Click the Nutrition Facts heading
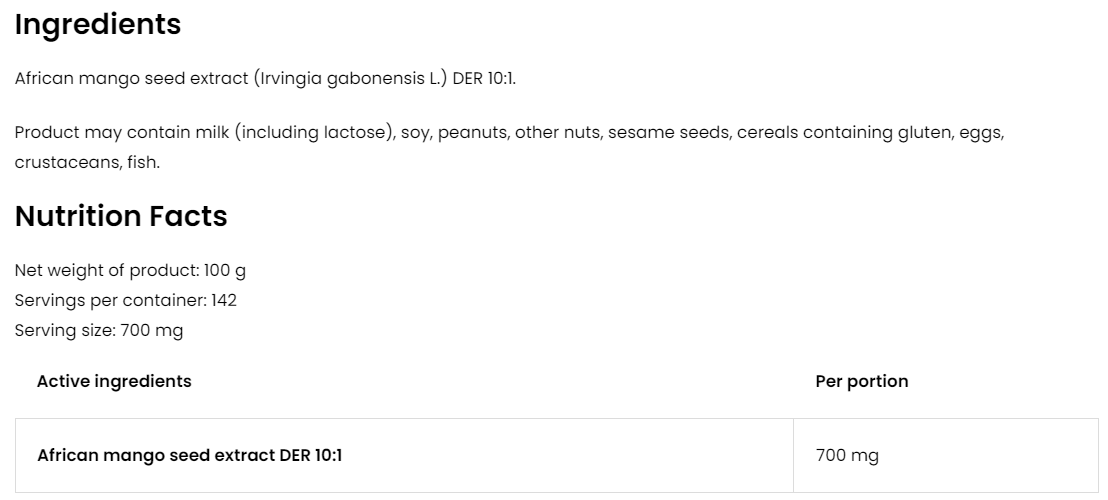 pos(121,216)
